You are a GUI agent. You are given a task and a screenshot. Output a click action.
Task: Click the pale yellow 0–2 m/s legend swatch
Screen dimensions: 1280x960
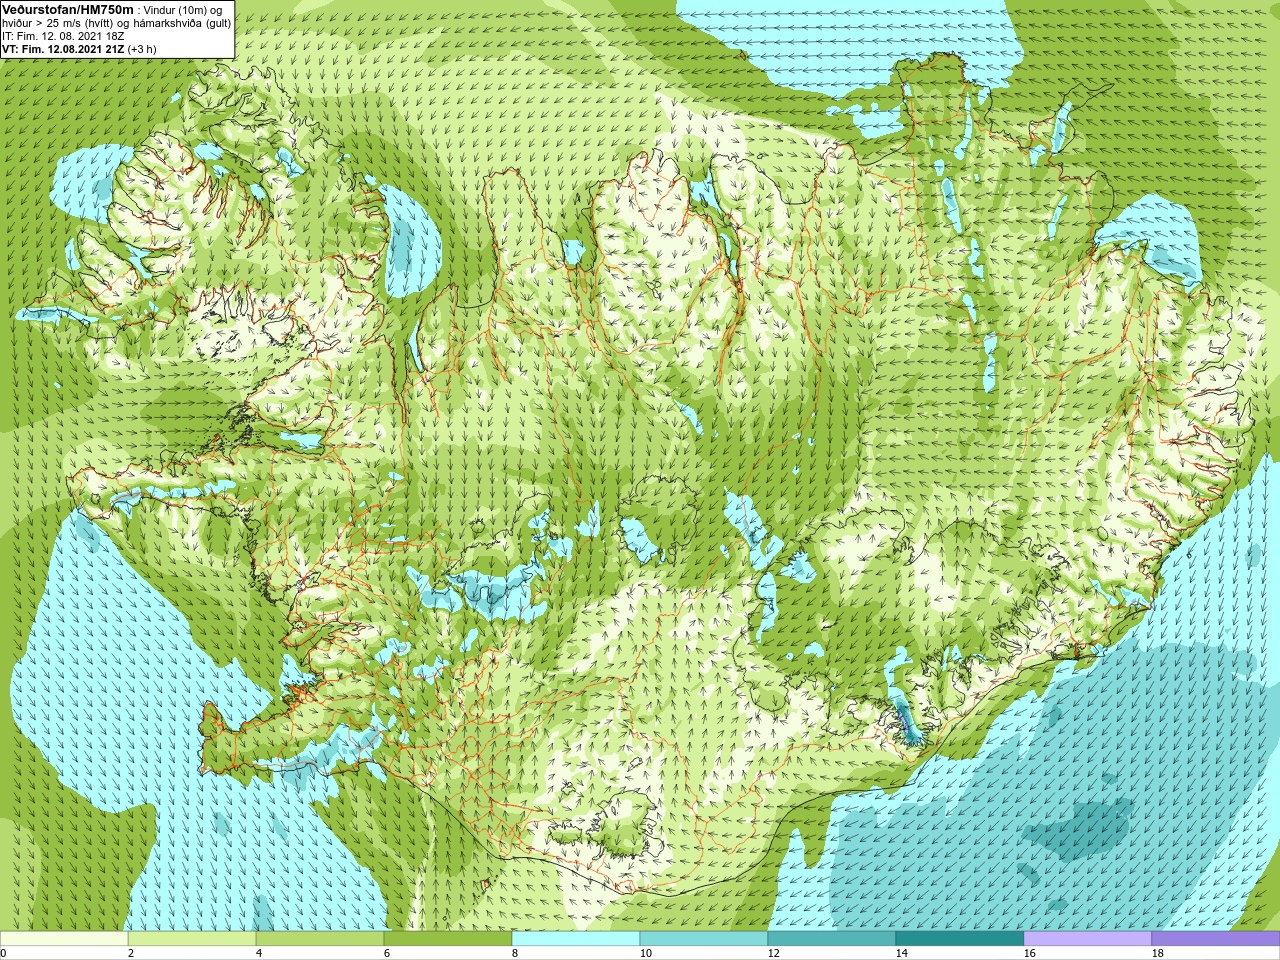[64, 939]
